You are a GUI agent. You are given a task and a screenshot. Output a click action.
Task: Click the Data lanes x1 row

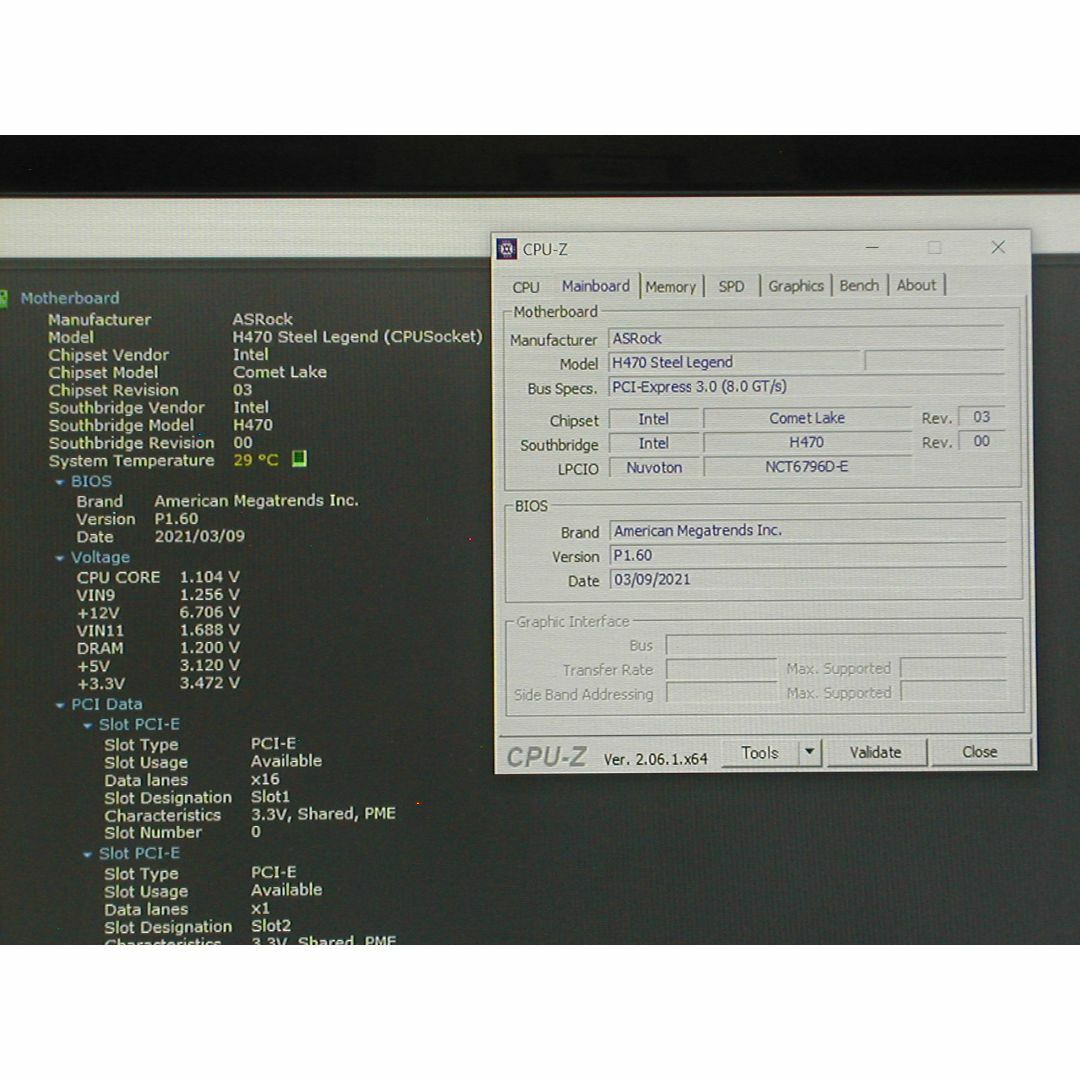coord(187,908)
